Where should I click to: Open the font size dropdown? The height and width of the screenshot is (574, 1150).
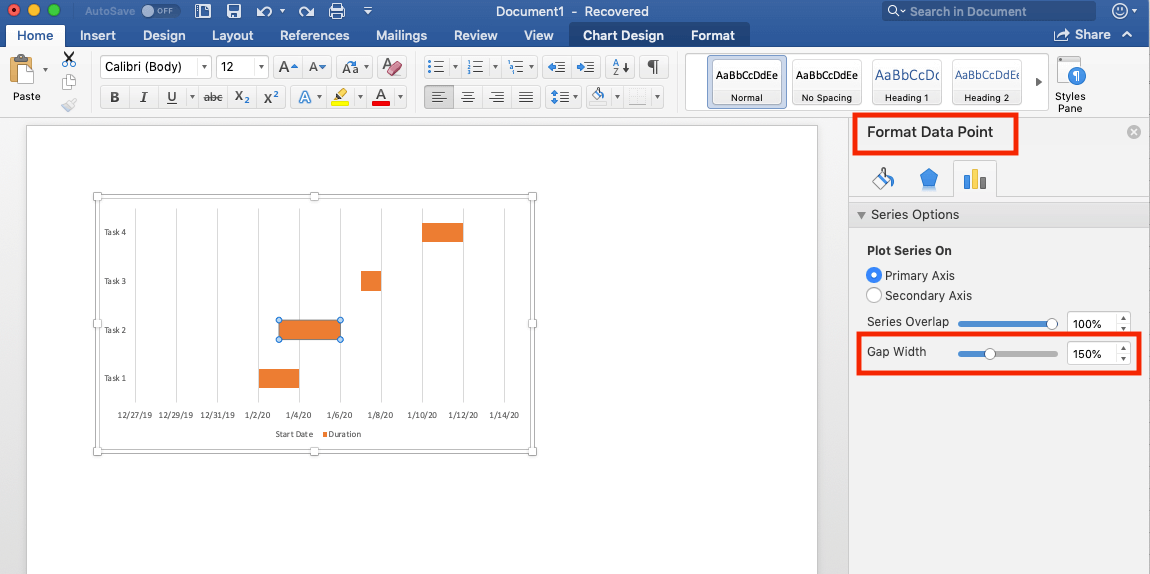click(243, 67)
